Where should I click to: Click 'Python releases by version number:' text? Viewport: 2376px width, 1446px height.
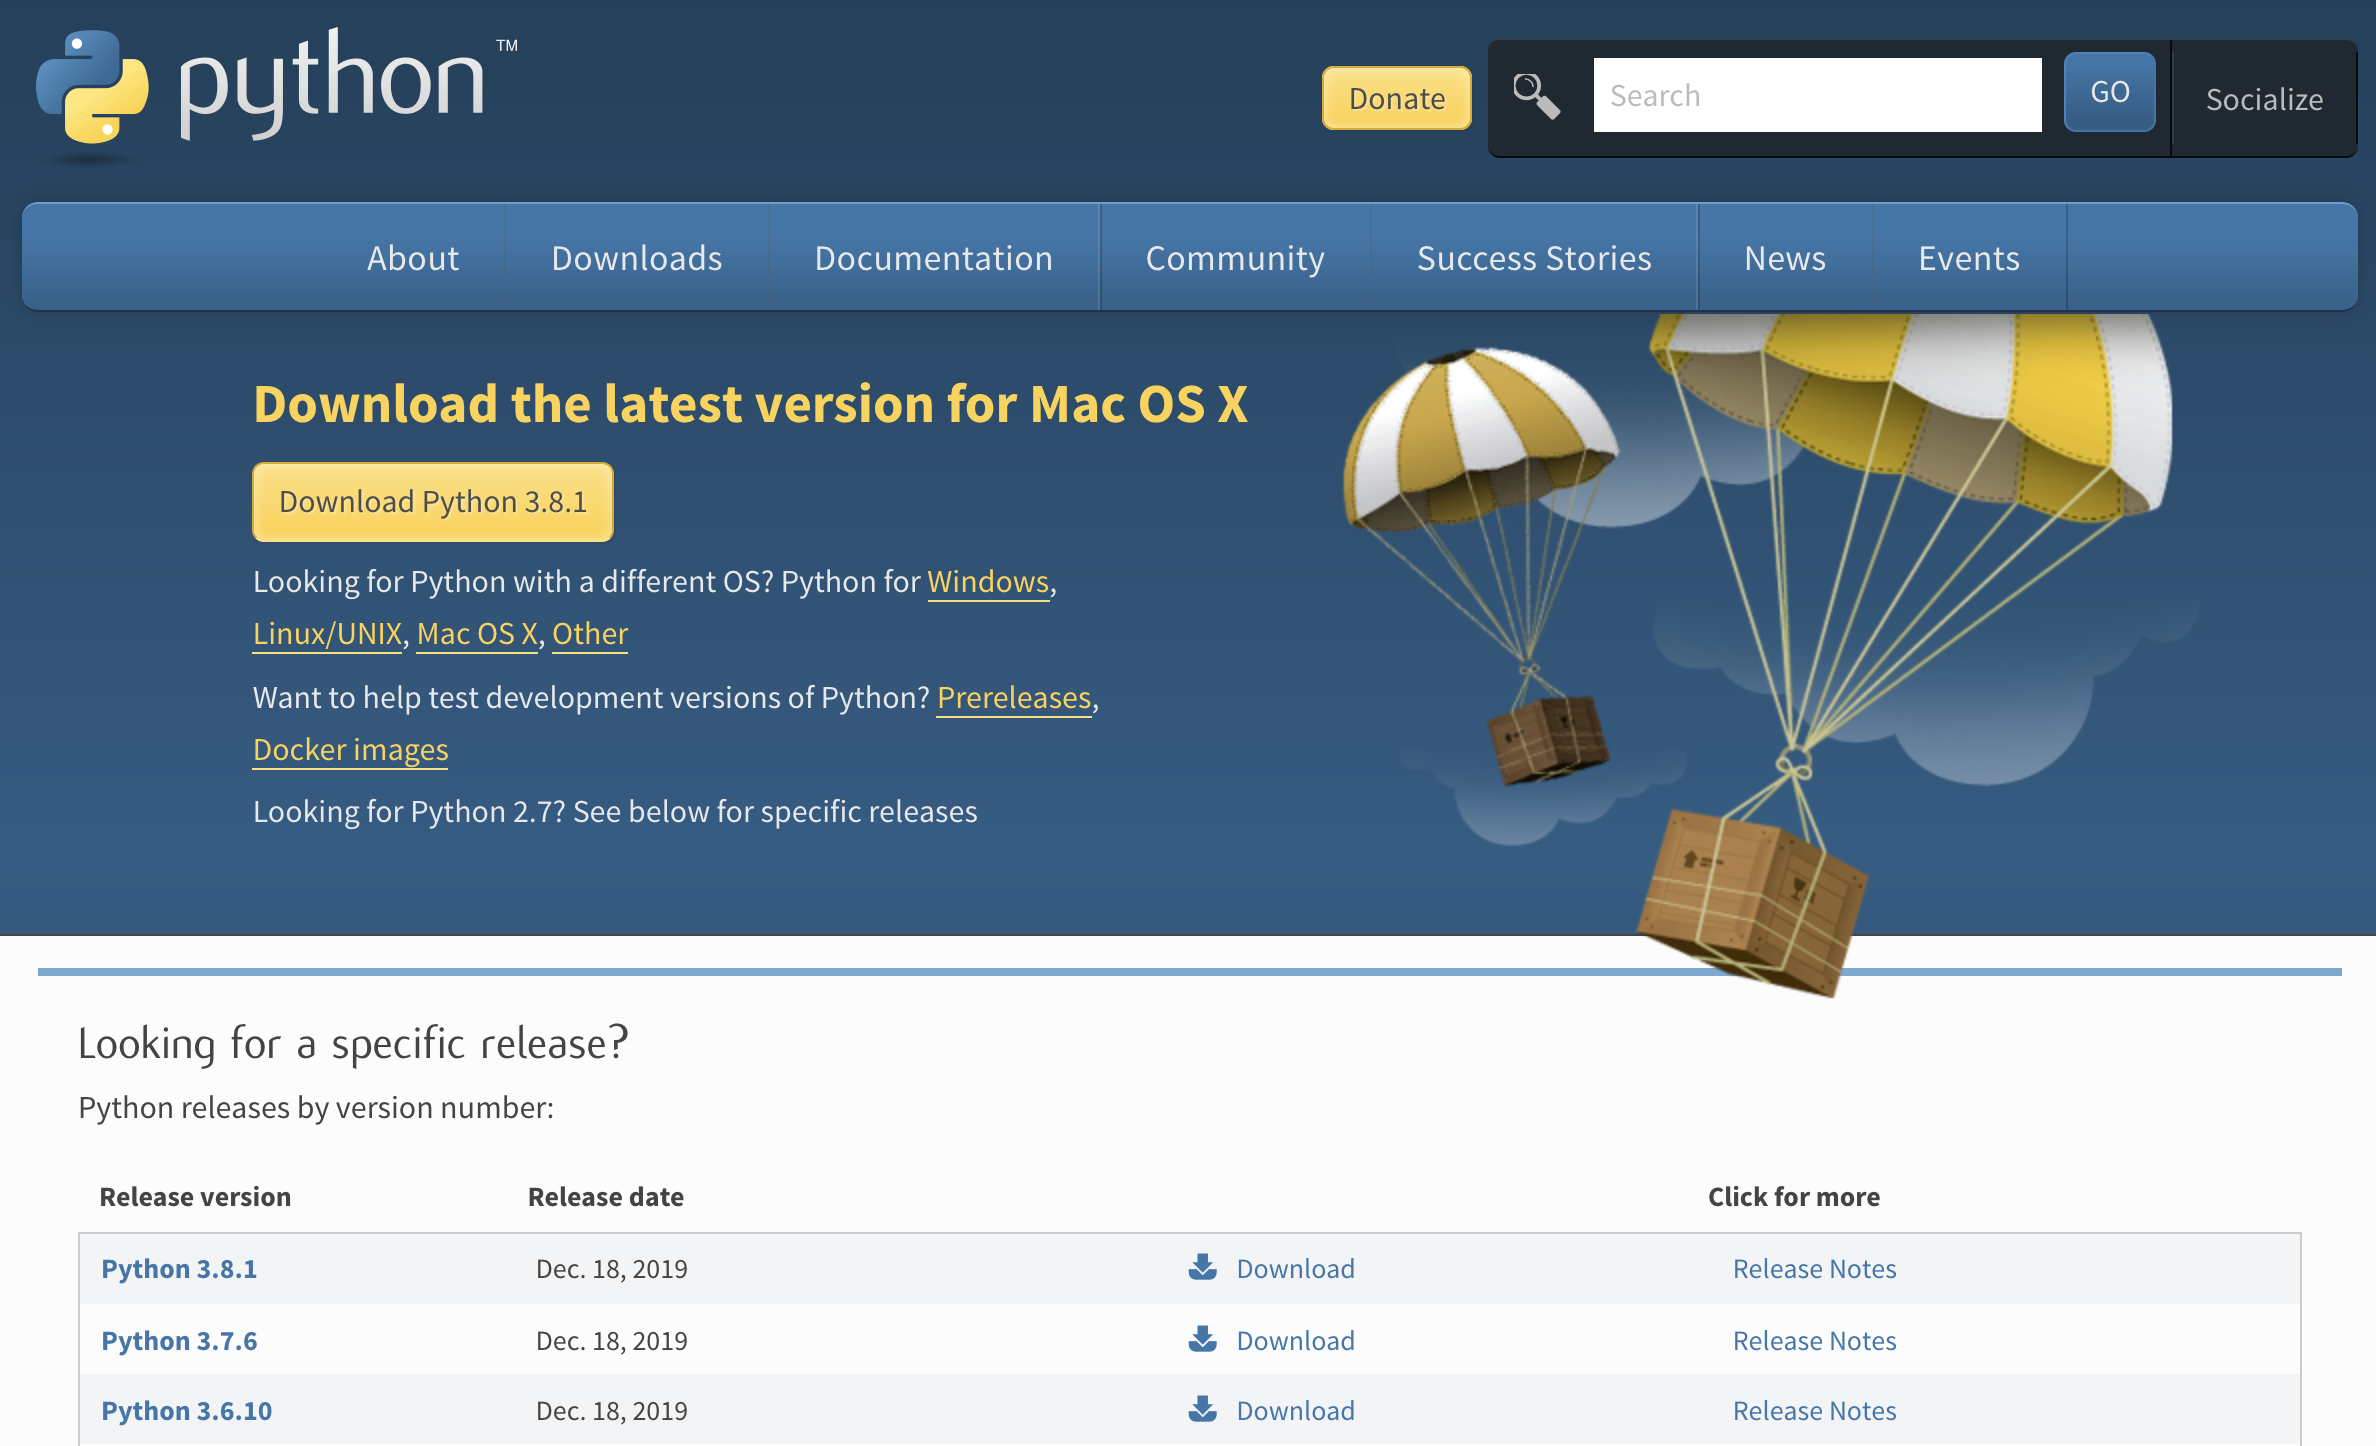pyautogui.click(x=316, y=1108)
